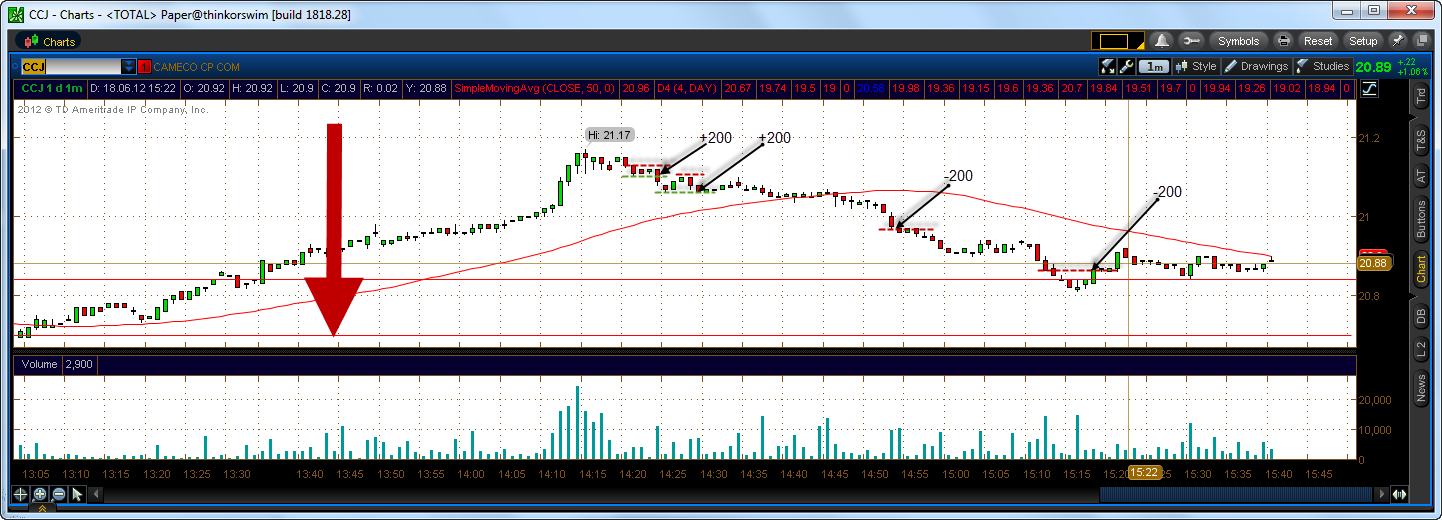Click the scroll right arrow on time axis

1382,494
